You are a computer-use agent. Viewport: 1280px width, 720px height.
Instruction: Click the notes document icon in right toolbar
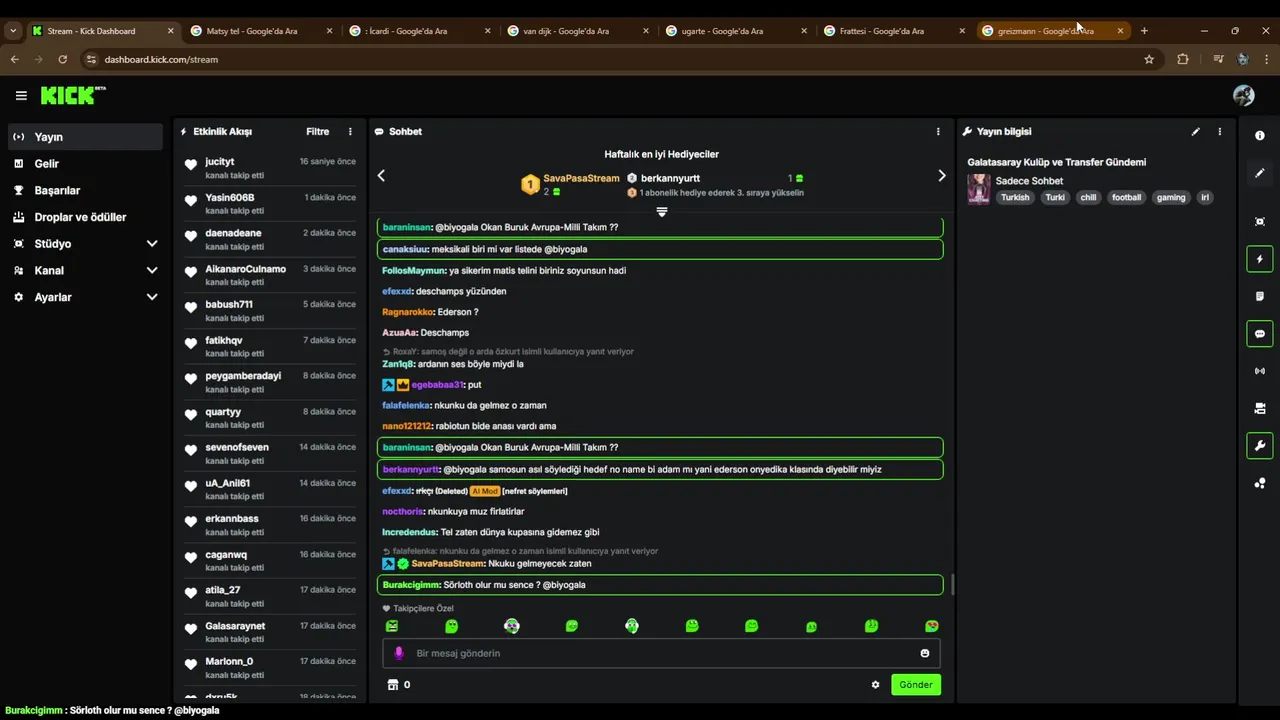[1259, 296]
